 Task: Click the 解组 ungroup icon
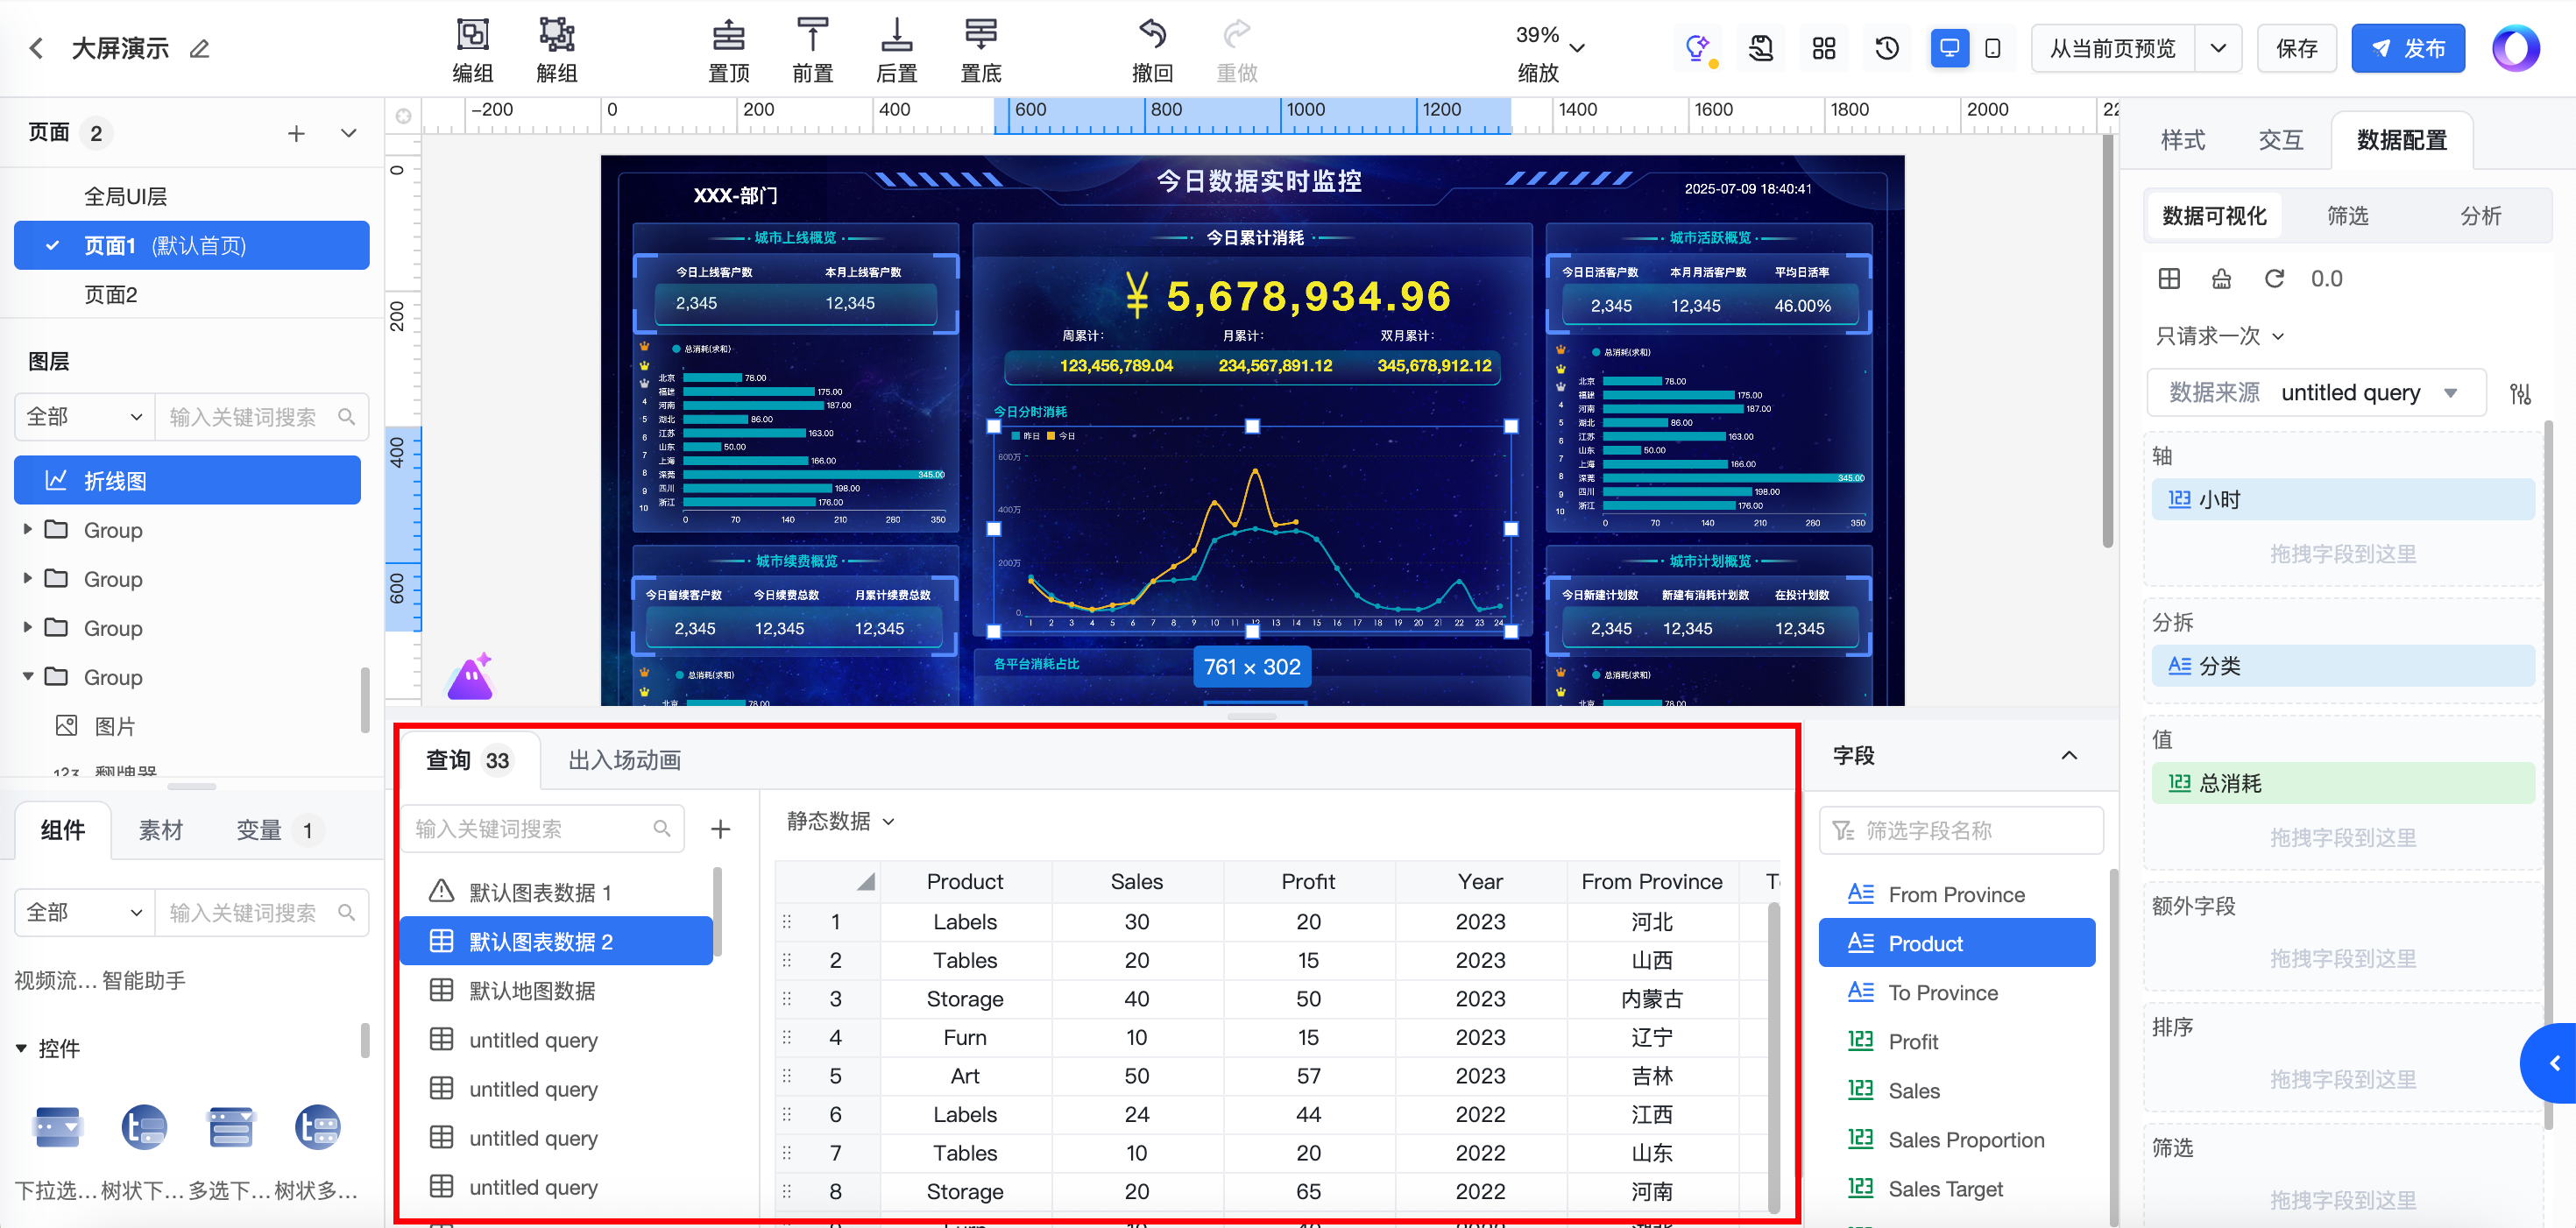[556, 35]
